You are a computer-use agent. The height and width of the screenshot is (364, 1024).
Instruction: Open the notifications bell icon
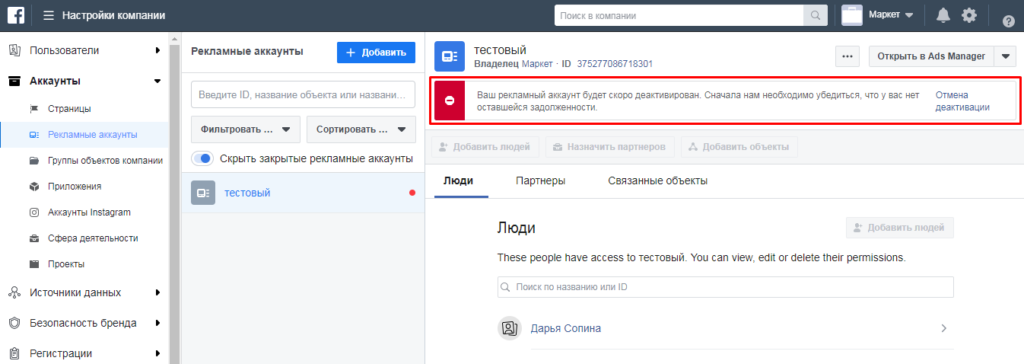pyautogui.click(x=943, y=15)
